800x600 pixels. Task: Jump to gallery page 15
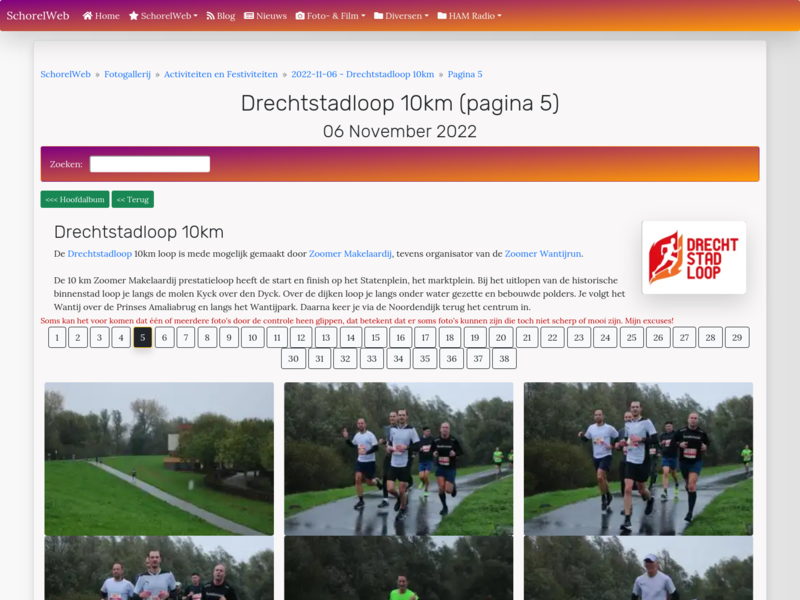pos(376,337)
